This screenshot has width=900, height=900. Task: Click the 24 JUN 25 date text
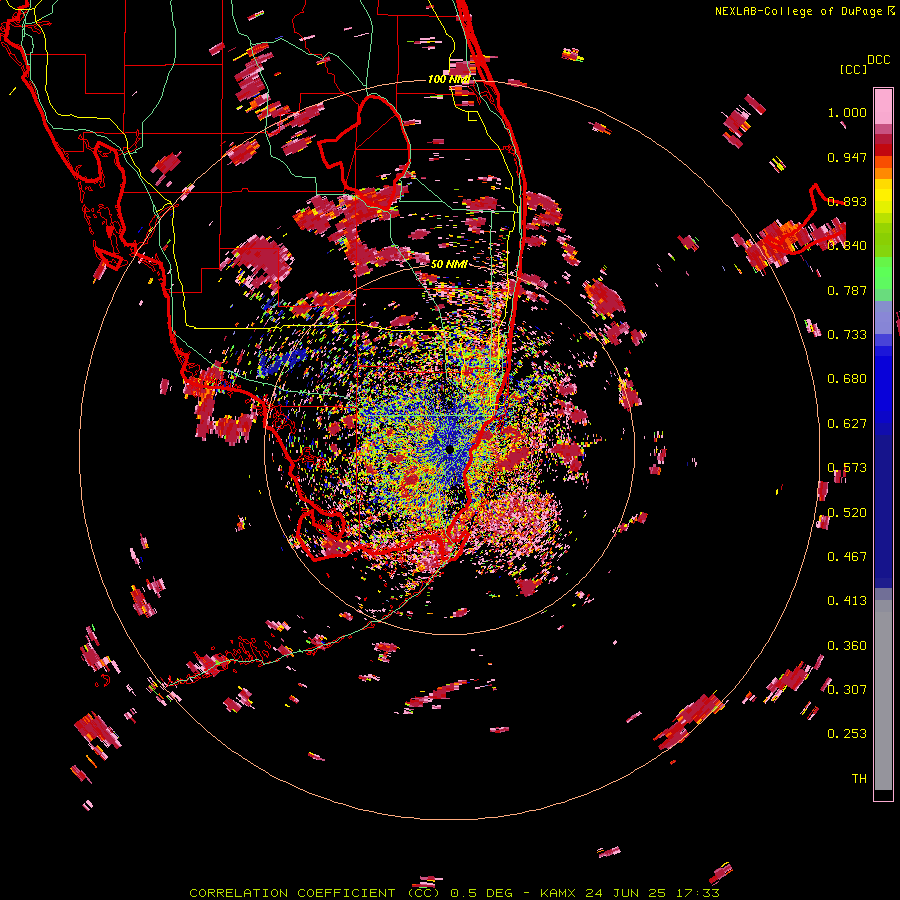click(x=625, y=893)
